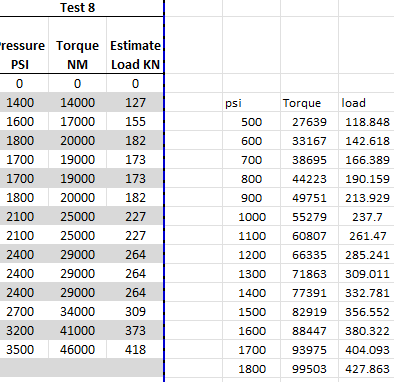Select the cell with 99503

point(309,369)
